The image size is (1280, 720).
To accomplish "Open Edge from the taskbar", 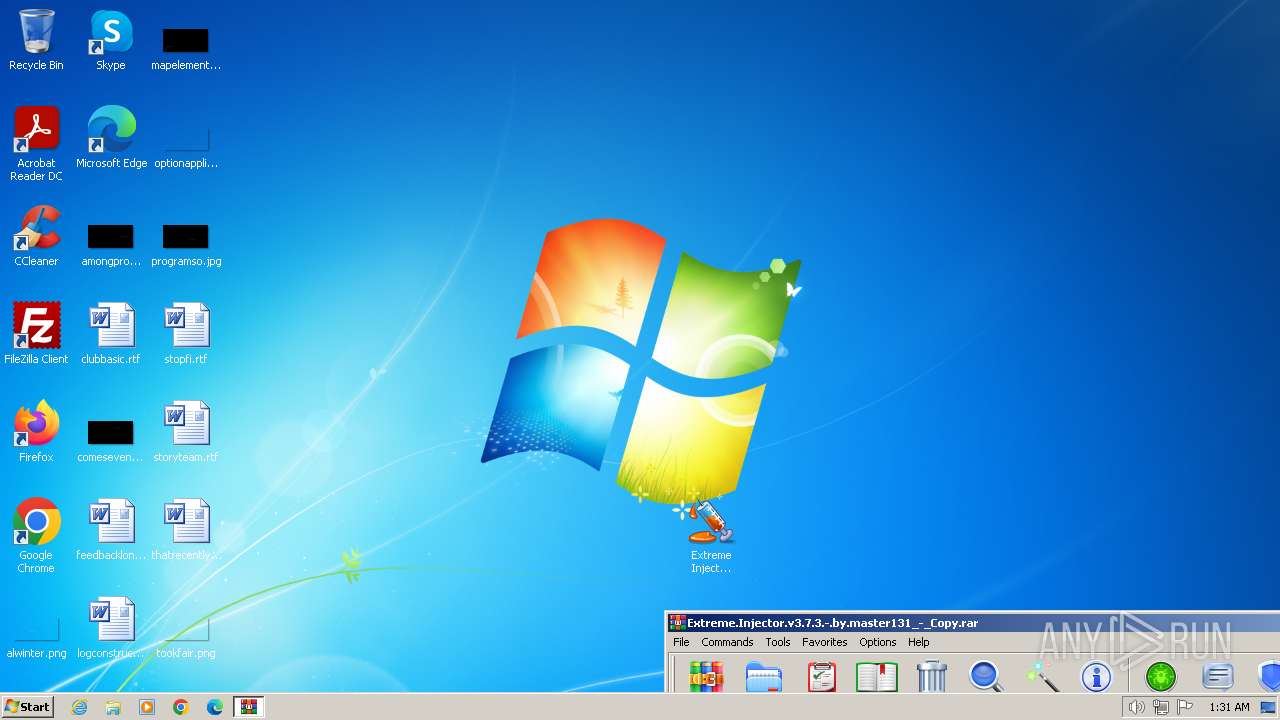I will tap(215, 707).
